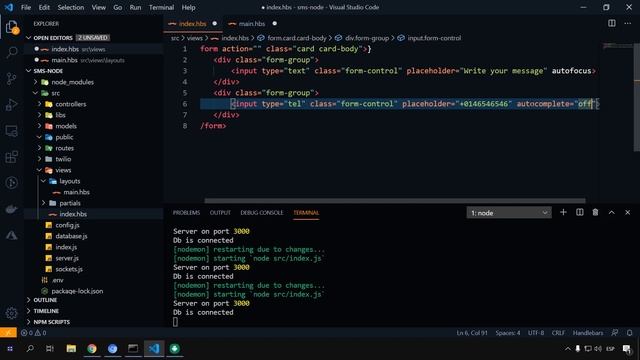Viewport: 640px width, 360px height.
Task: Split the editor to the right
Action: [611, 23]
